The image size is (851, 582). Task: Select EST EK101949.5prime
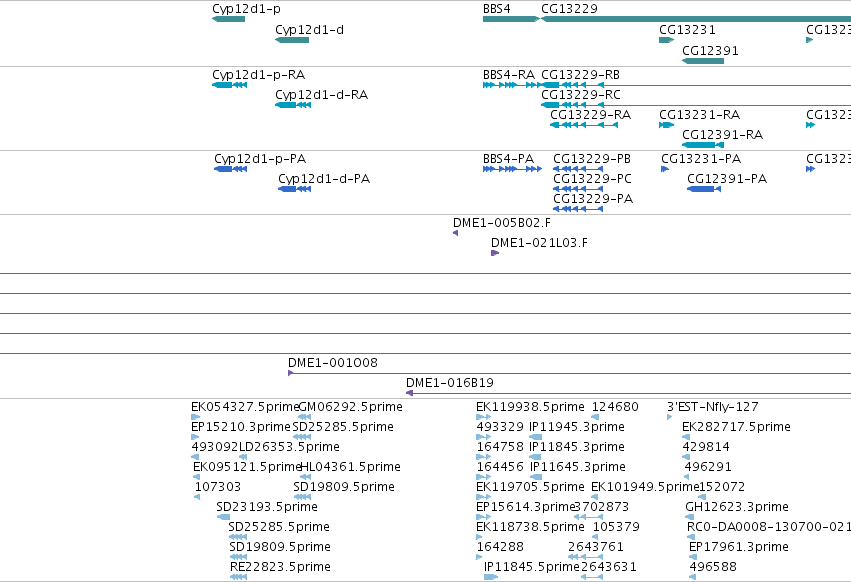tap(595, 497)
